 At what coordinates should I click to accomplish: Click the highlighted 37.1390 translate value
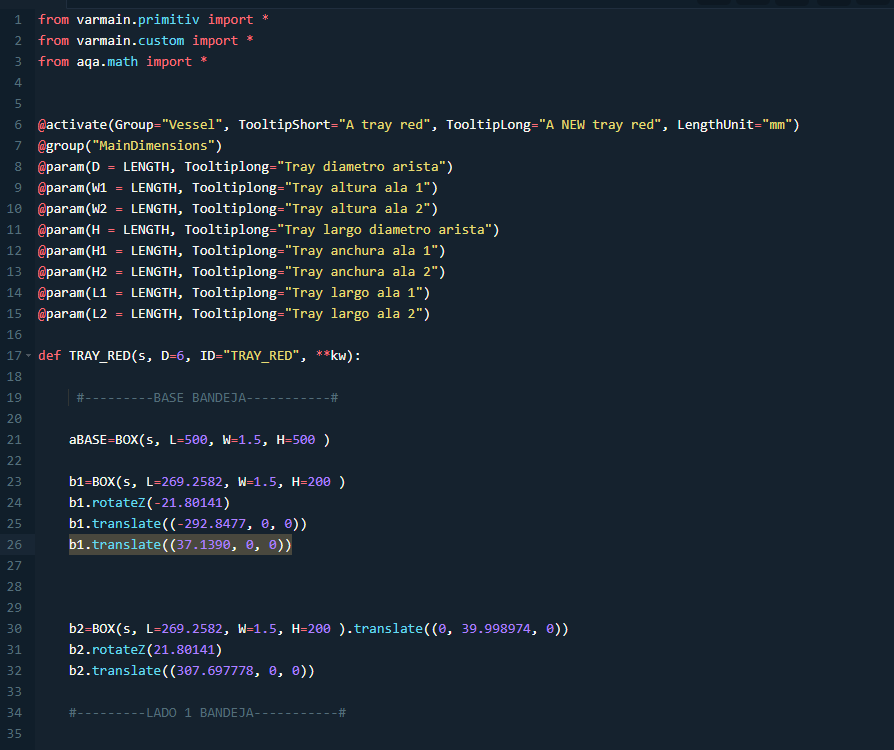coord(204,545)
